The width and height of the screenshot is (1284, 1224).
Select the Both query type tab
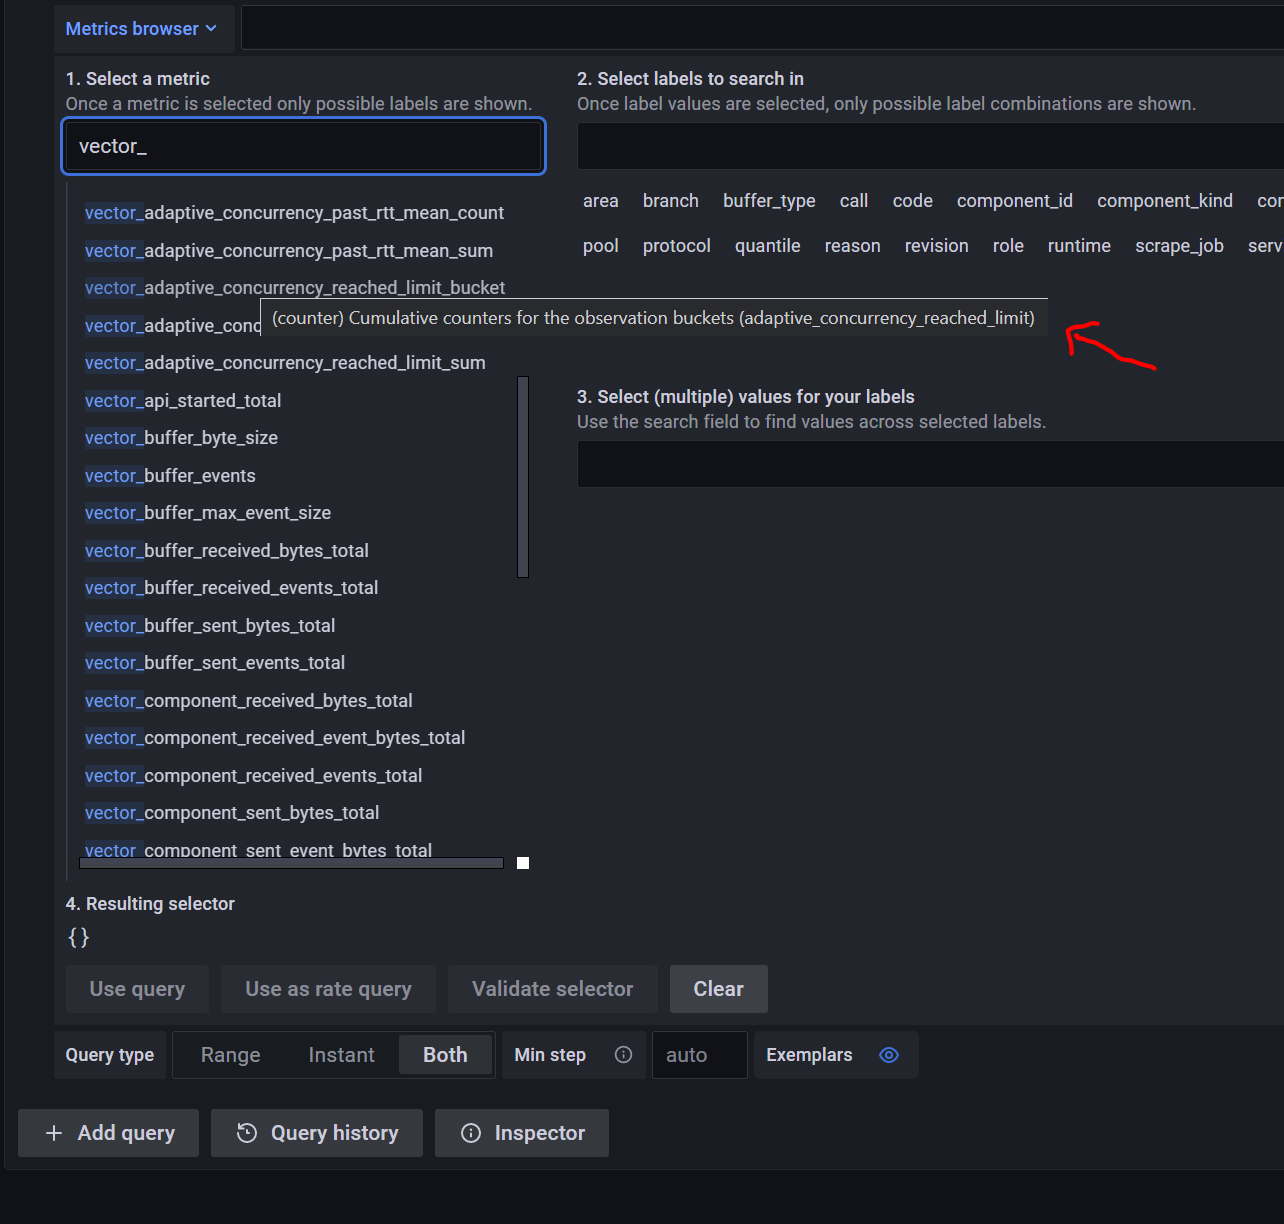tap(444, 1055)
